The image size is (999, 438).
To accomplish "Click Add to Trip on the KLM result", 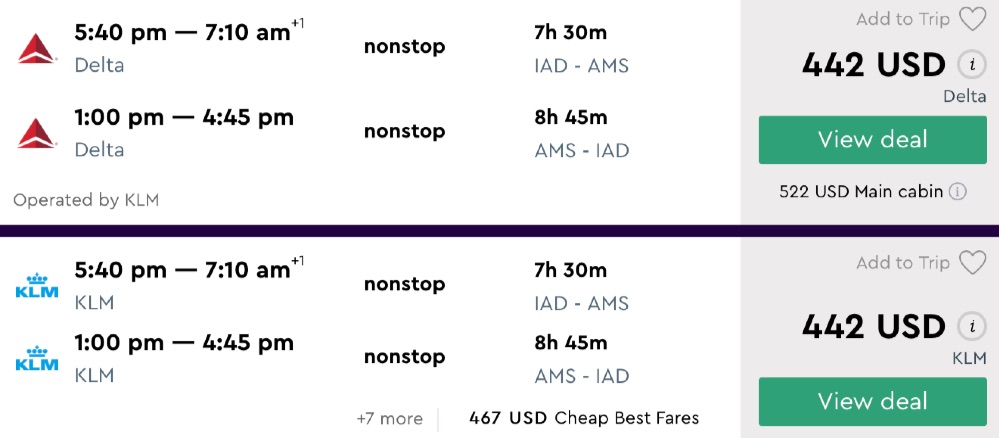I will (903, 262).
